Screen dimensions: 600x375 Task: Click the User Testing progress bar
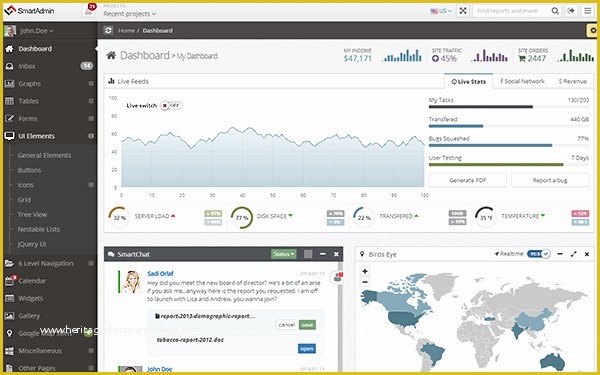point(509,165)
